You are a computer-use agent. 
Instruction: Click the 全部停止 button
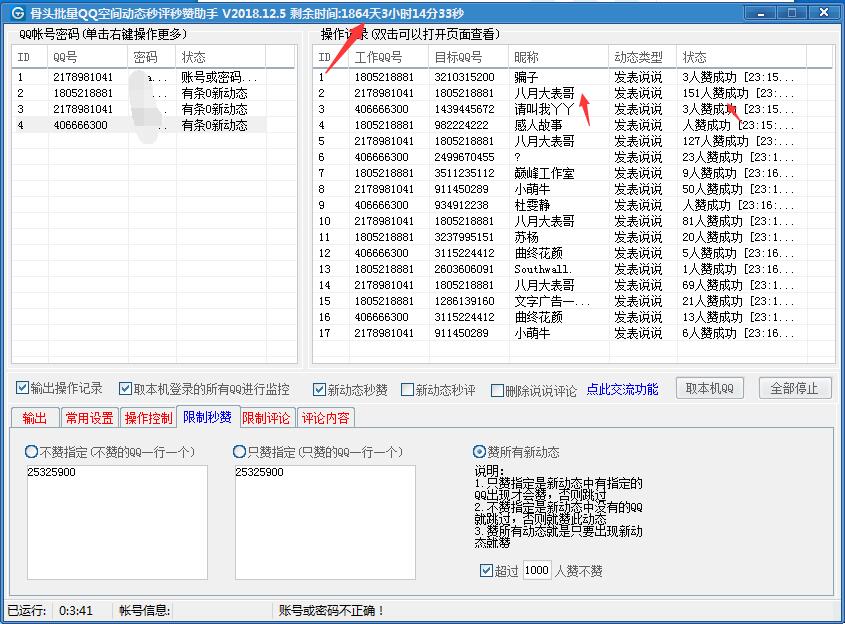click(795, 388)
